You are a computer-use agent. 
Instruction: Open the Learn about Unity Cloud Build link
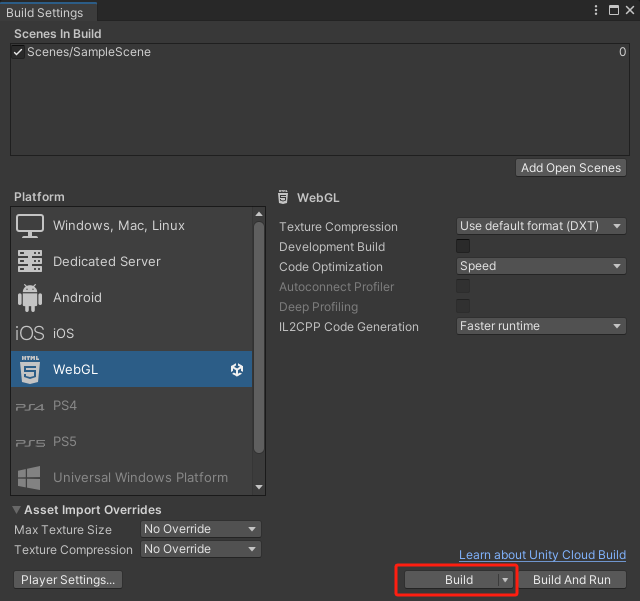point(542,555)
